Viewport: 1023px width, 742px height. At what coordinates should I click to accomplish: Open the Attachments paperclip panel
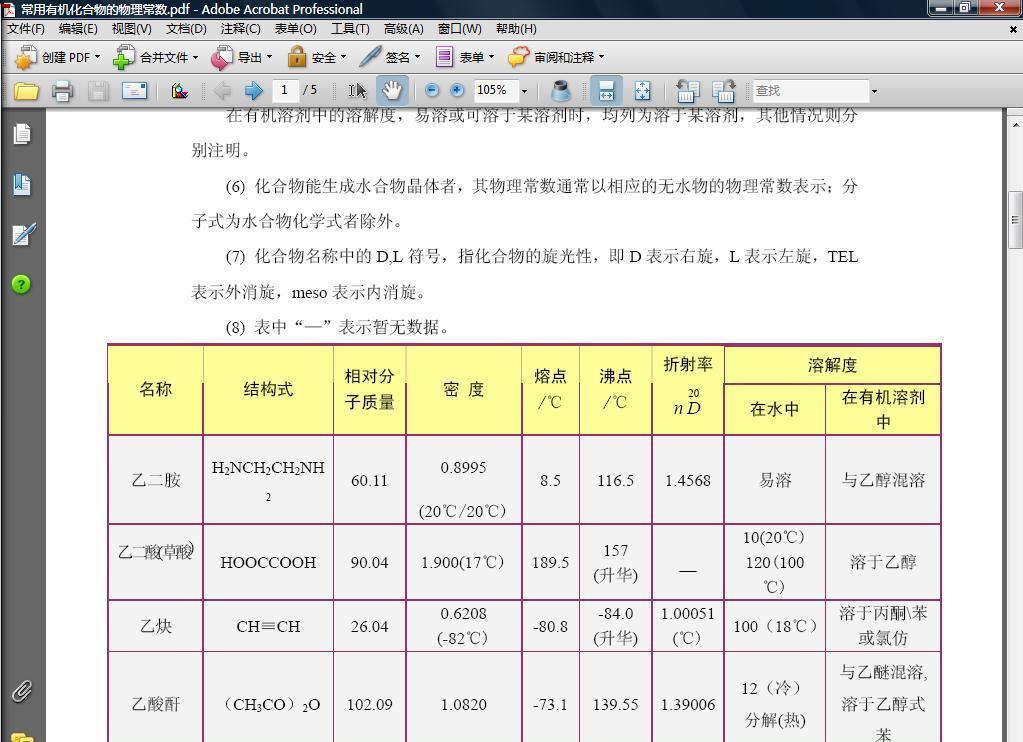tap(22, 690)
